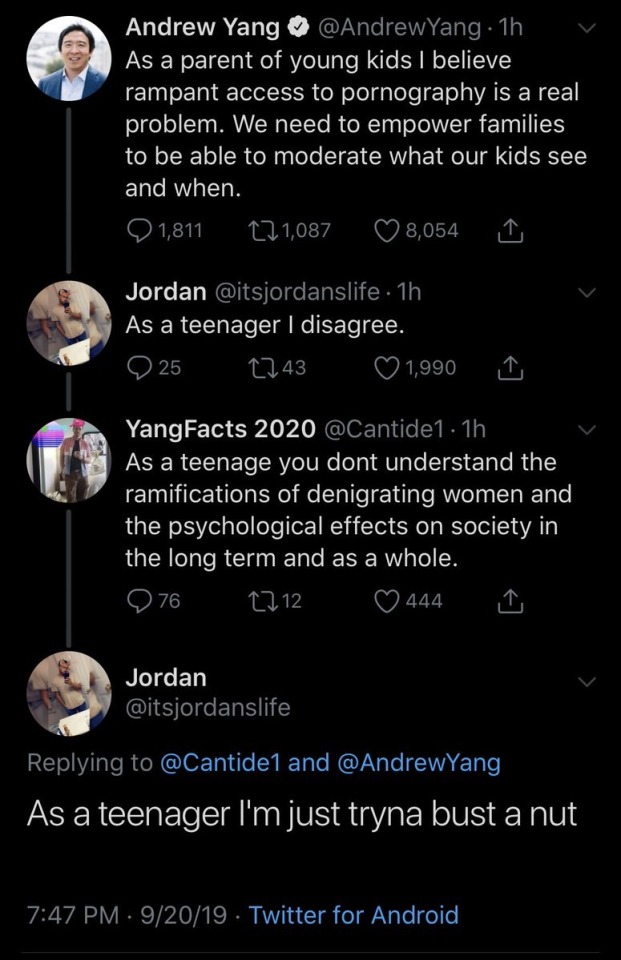This screenshot has height=960, width=621.
Task: Click the Twitter for Android source link
Action: pyautogui.click(x=353, y=915)
